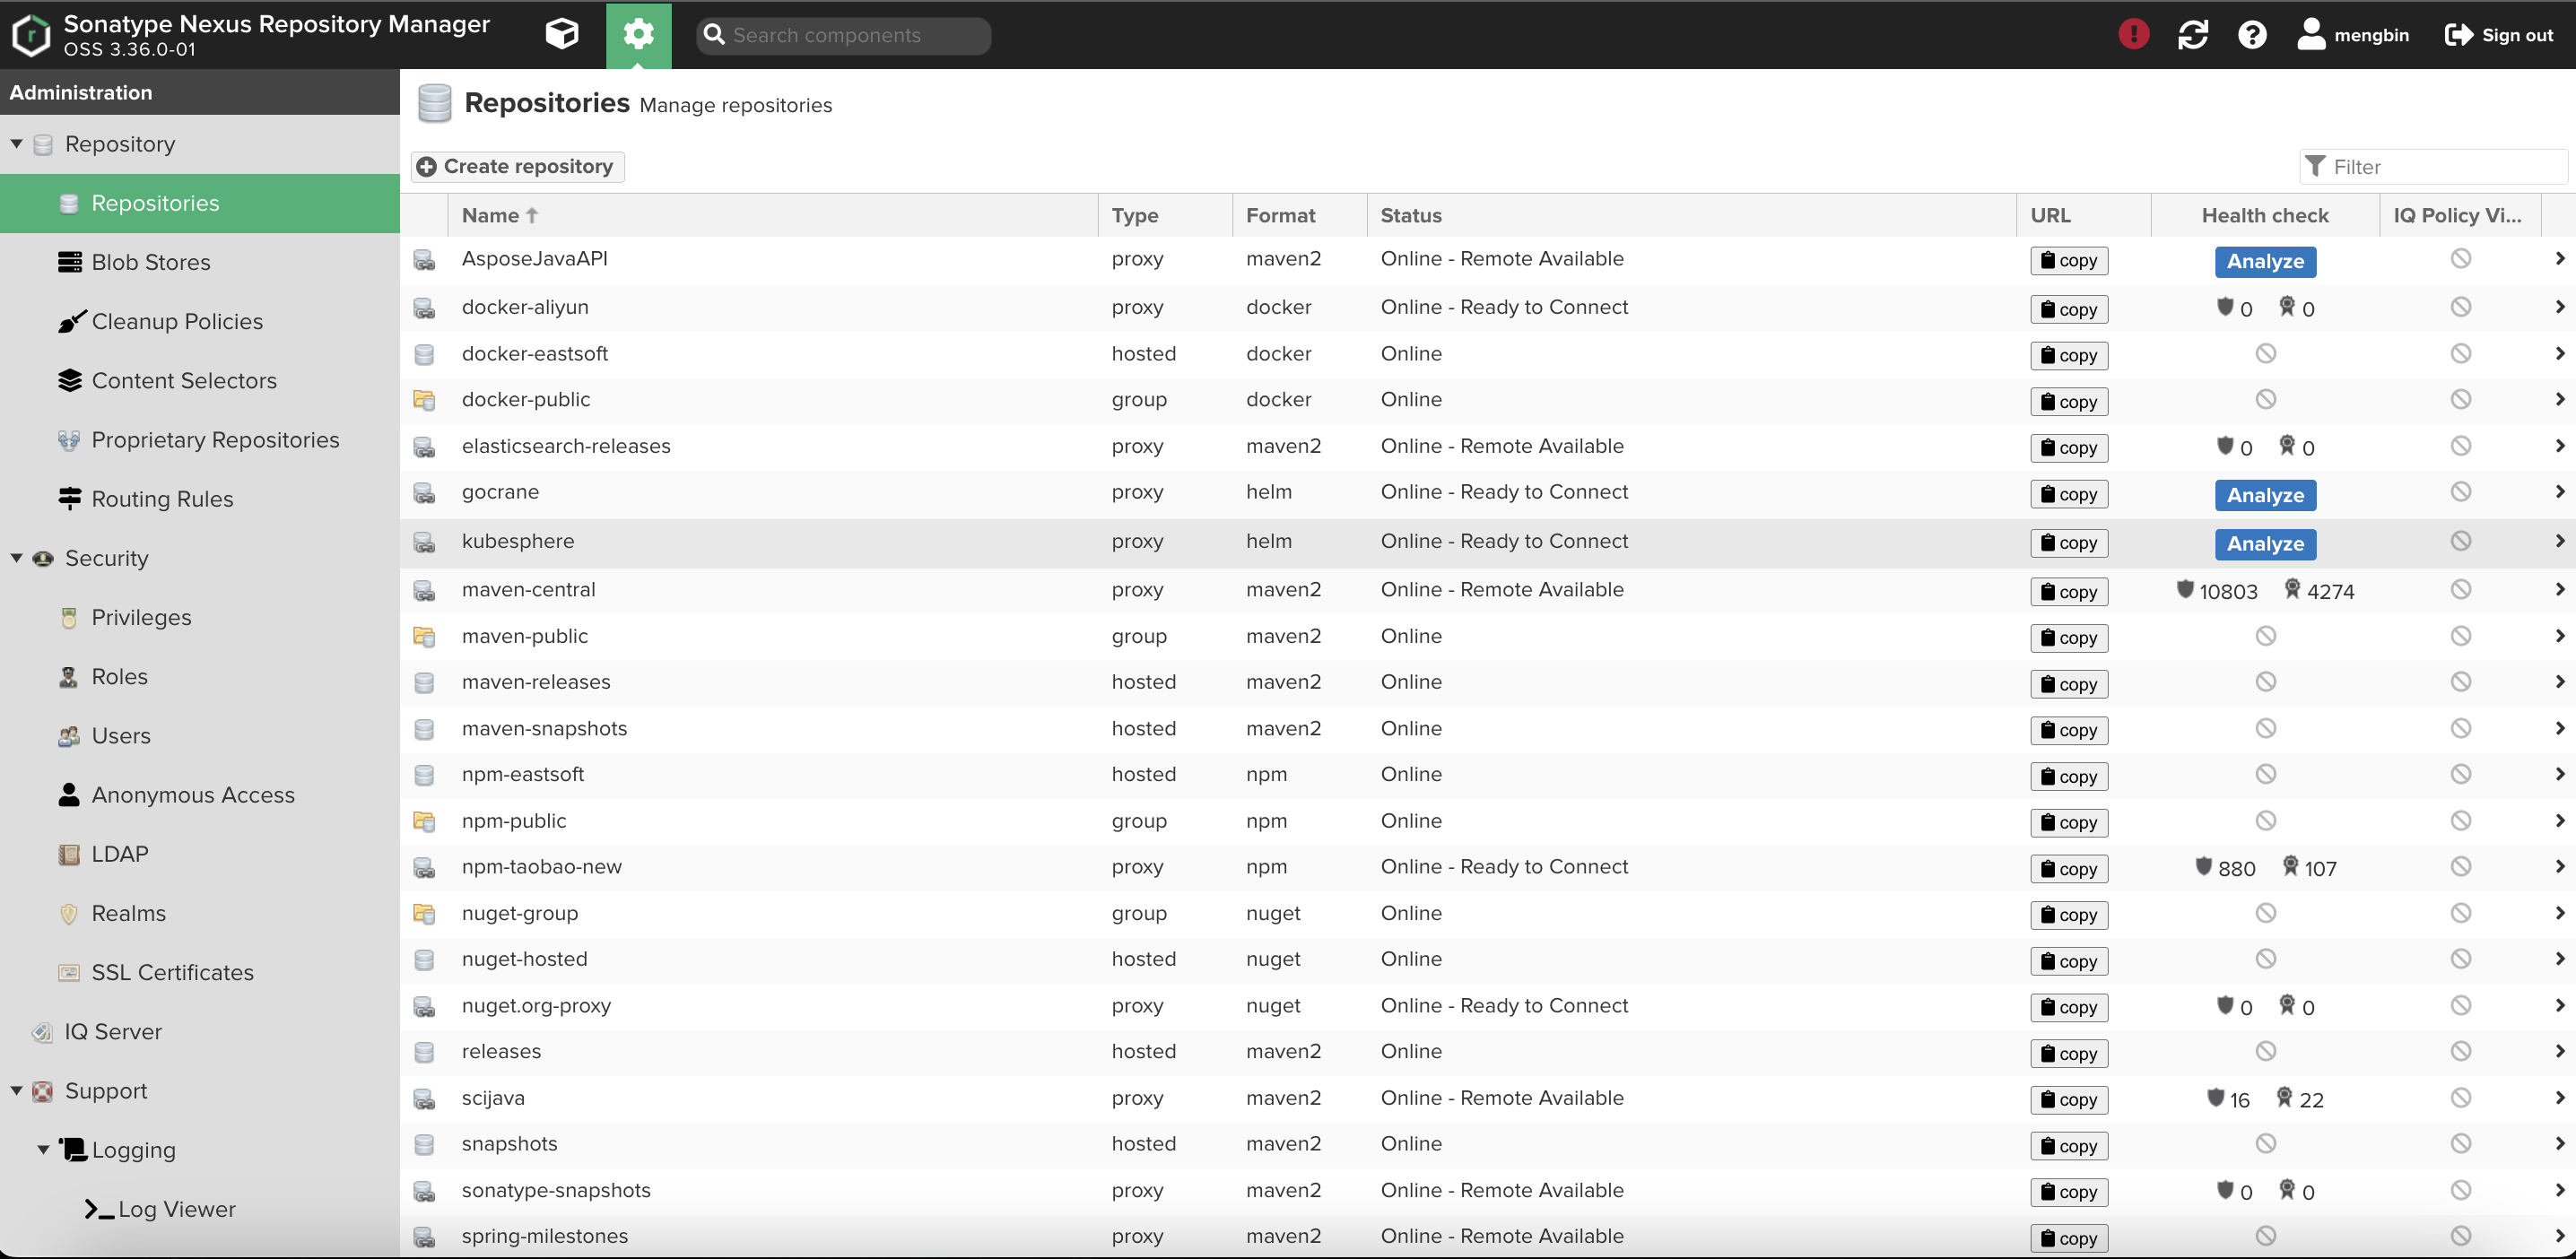The image size is (2576, 1259).
Task: Click the npm-public group folder icon
Action: click(x=424, y=822)
